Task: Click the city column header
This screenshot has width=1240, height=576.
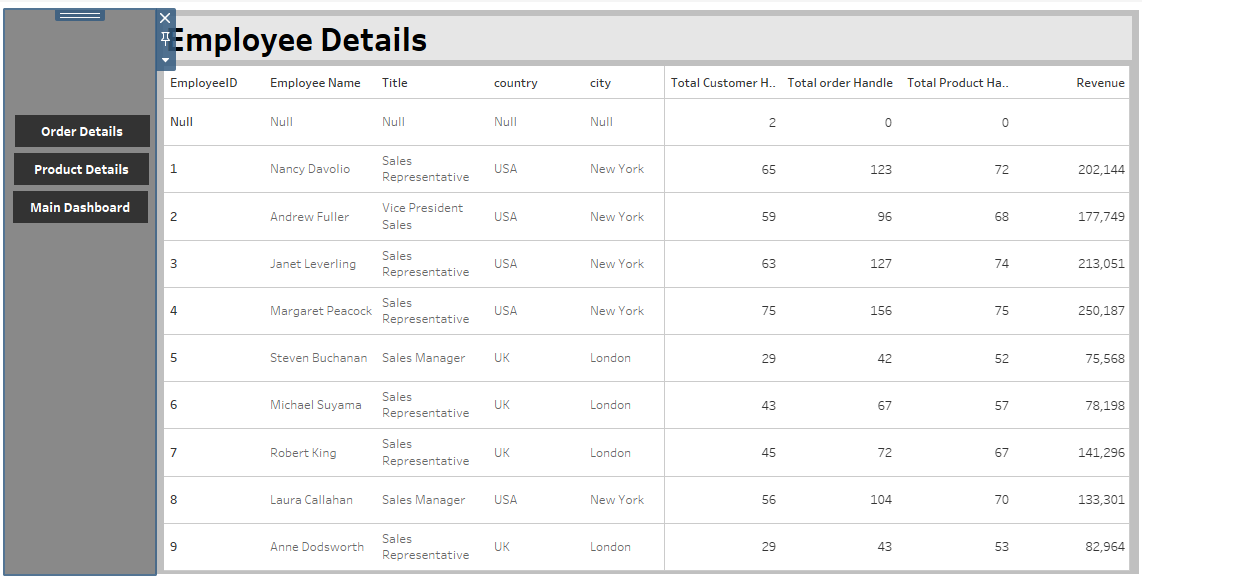Action: pyautogui.click(x=600, y=83)
